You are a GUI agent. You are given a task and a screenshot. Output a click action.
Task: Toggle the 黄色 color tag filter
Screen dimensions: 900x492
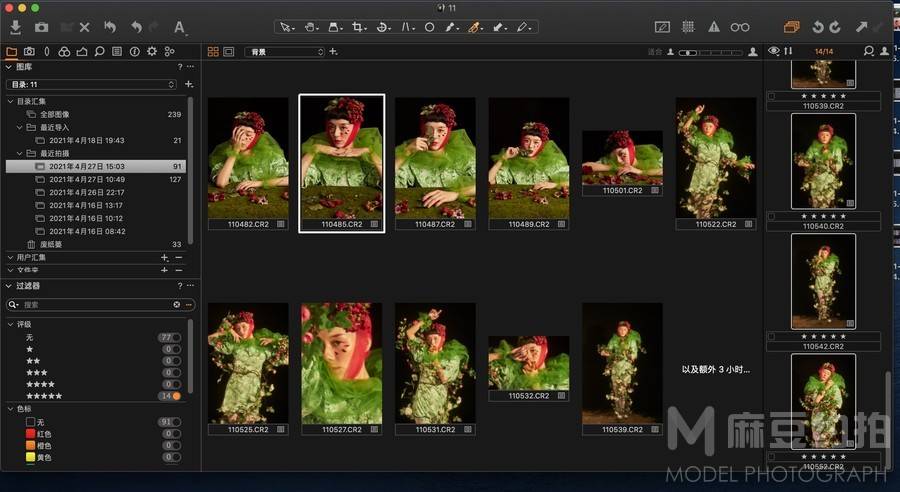172,458
